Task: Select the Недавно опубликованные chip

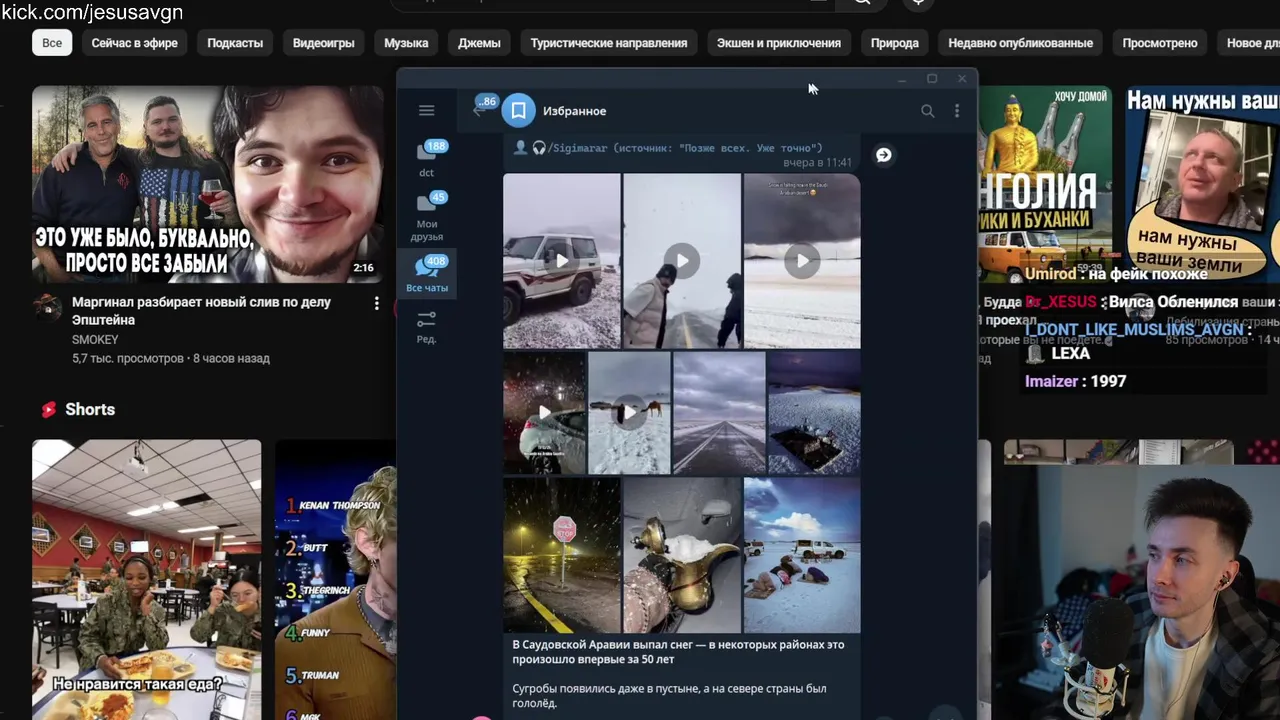Action: tap(1020, 43)
